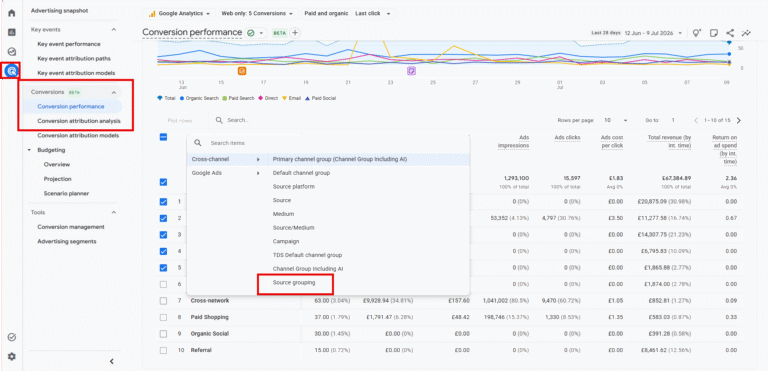Click the Go to page number field
This screenshot has width=768, height=371.
[x=673, y=121]
